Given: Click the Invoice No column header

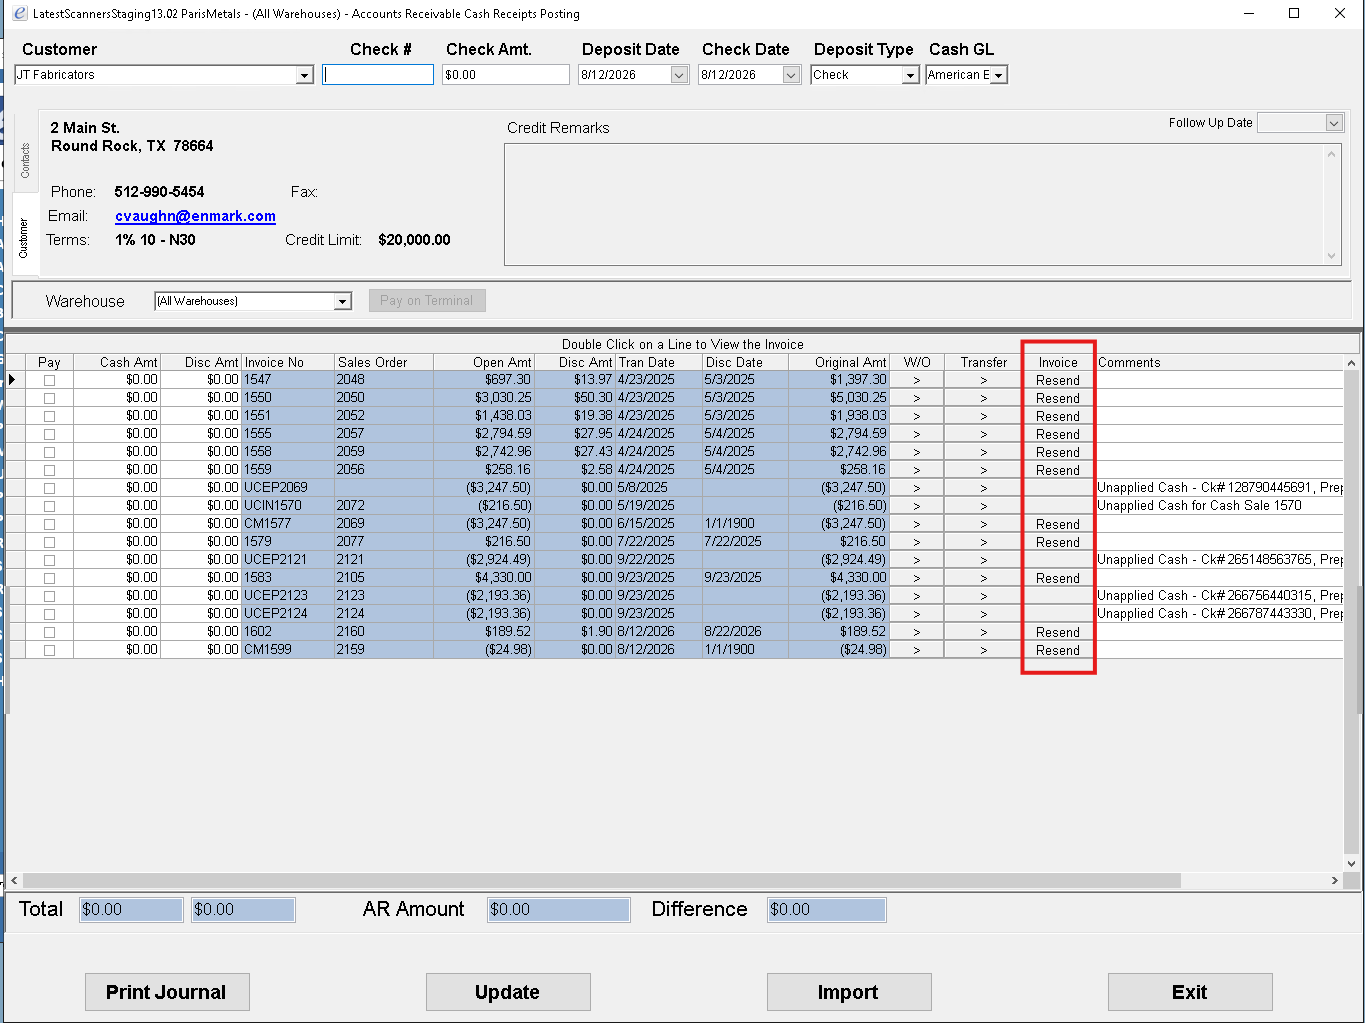Looking at the screenshot, I should click(x=287, y=362).
